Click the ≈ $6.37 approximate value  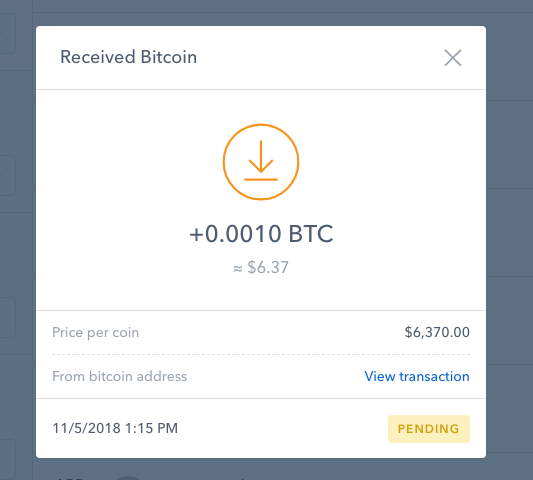coord(261,267)
